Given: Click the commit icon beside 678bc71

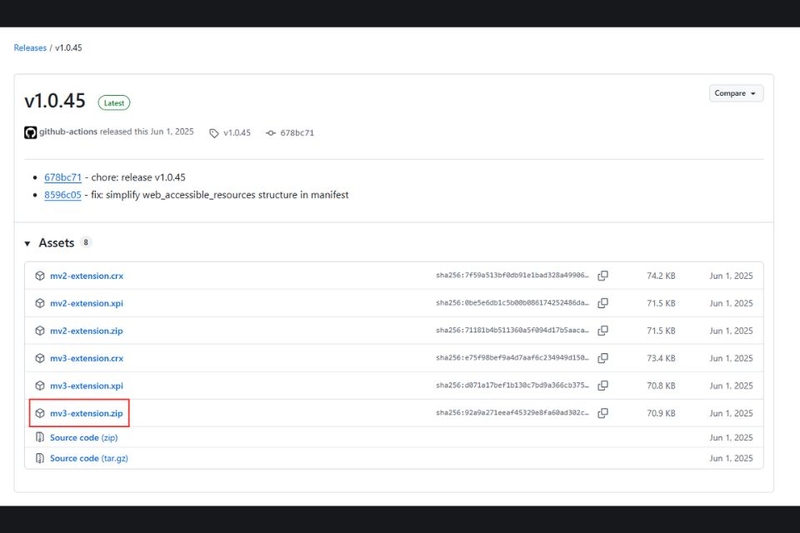Looking at the screenshot, I should (x=270, y=133).
